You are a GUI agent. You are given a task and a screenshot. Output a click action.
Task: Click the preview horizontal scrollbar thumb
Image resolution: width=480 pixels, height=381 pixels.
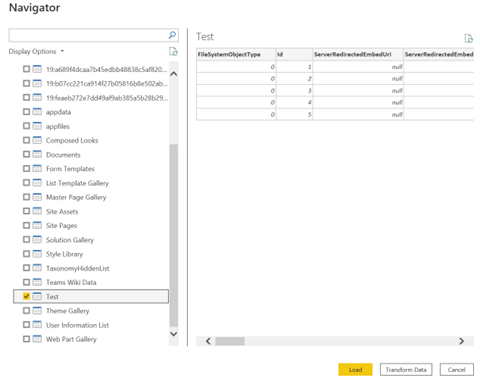230,341
